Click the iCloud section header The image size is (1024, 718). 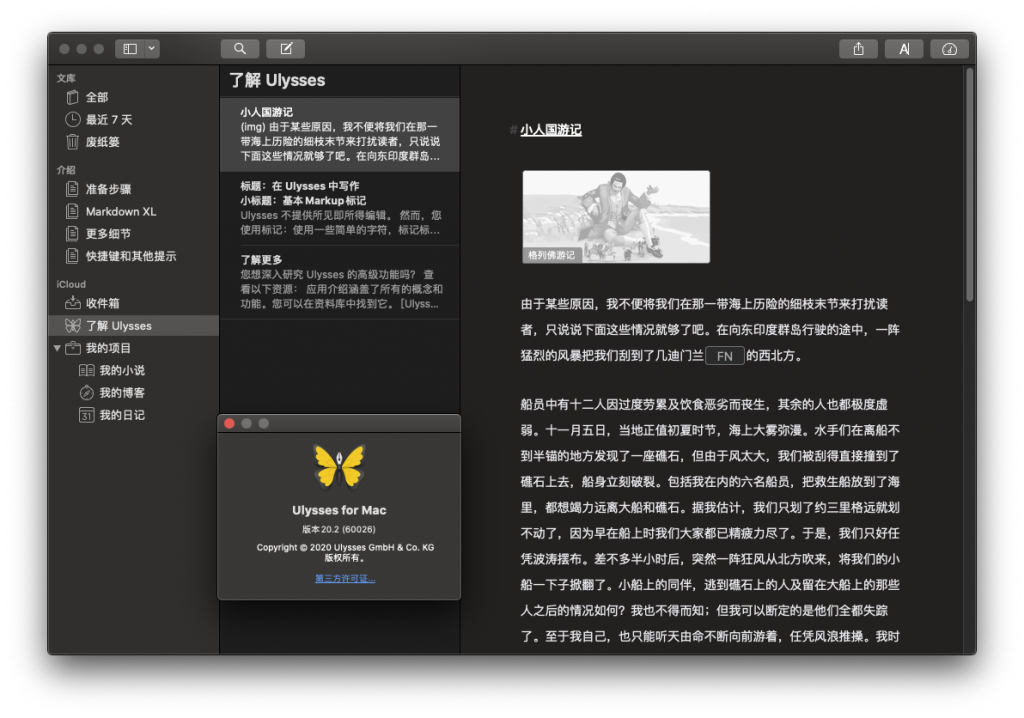point(71,284)
